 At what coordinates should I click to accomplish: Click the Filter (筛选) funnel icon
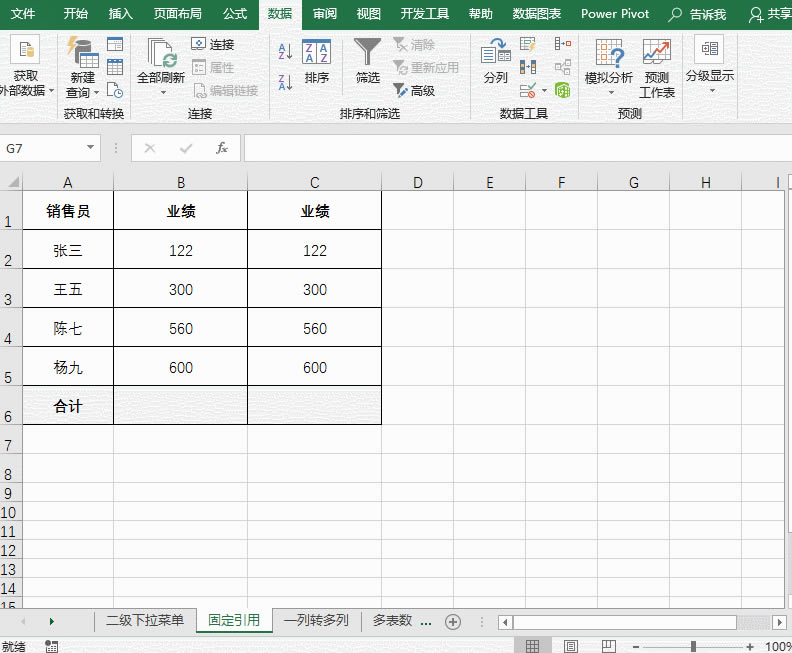coord(368,55)
